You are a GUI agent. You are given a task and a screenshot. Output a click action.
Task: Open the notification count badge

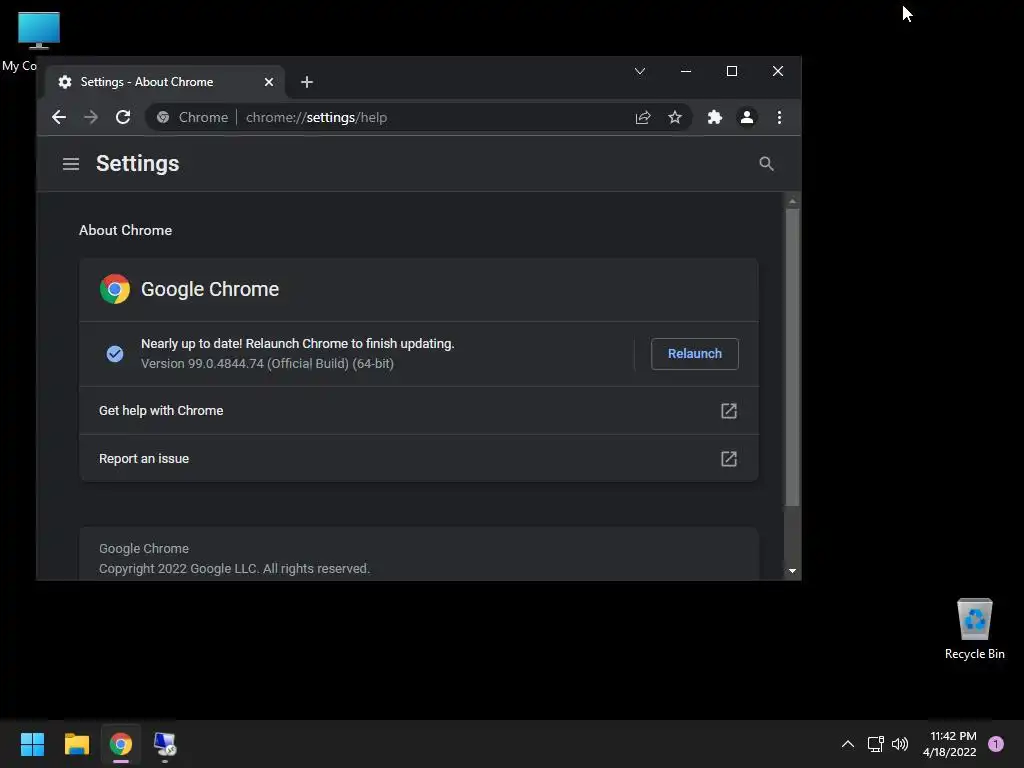996,744
